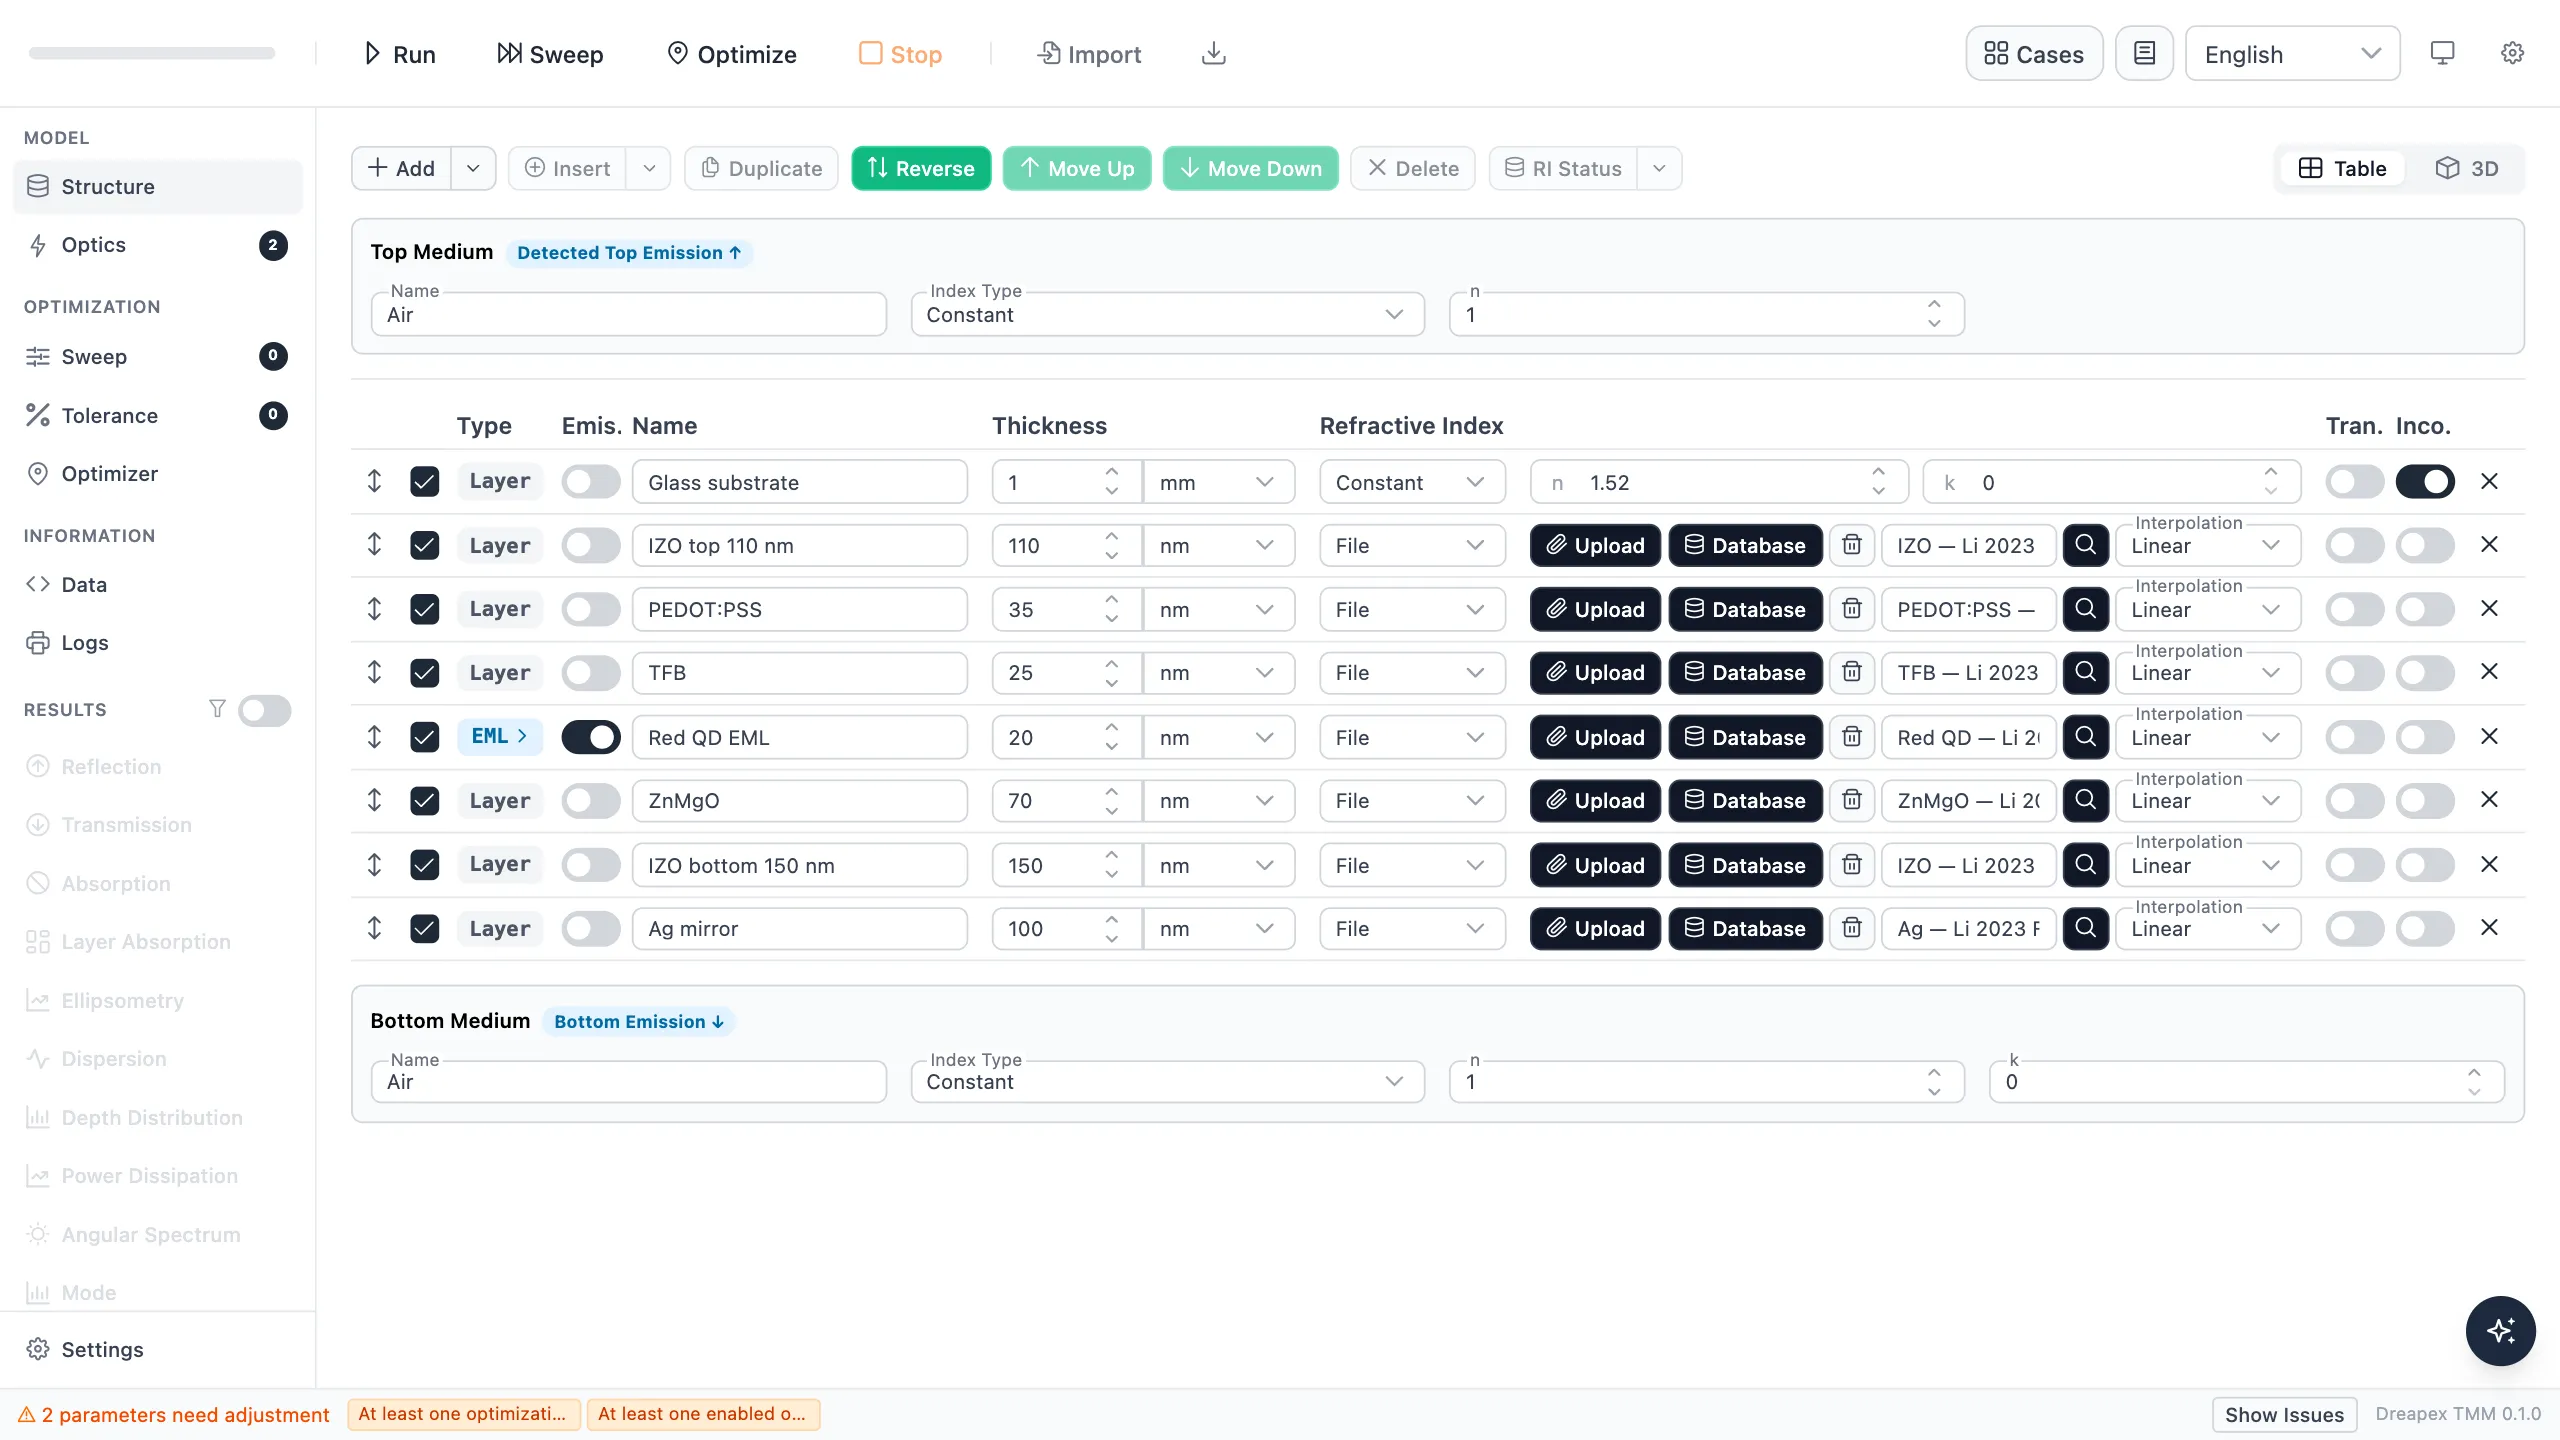Viewport: 2560px width, 1440px height.
Task: Click Show Issues in status bar
Action: (2284, 1414)
